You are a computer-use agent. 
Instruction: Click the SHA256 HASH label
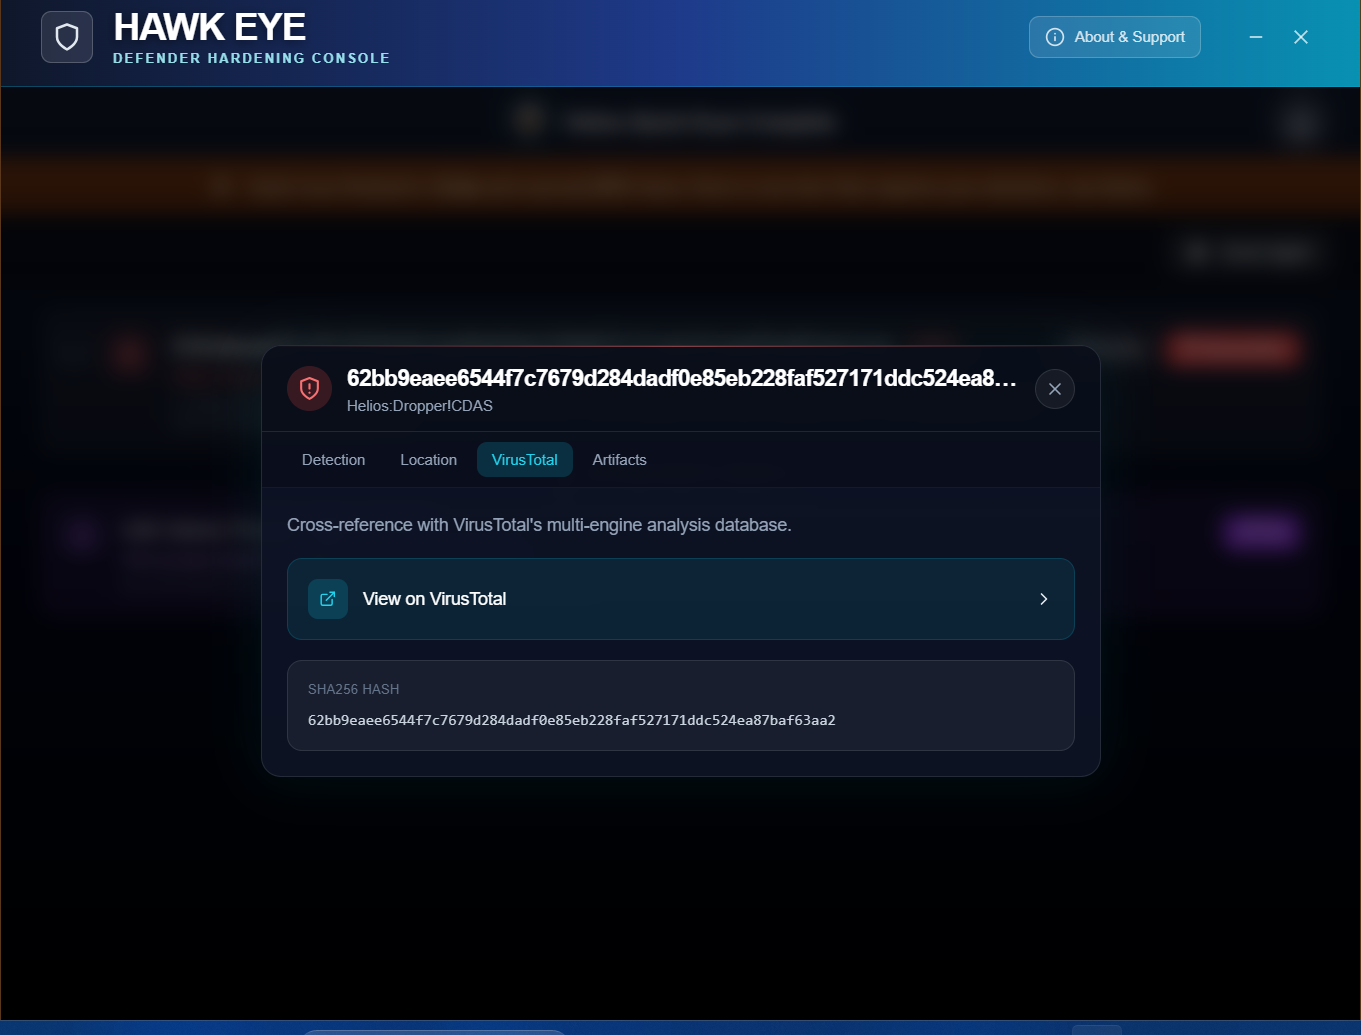pyautogui.click(x=354, y=689)
